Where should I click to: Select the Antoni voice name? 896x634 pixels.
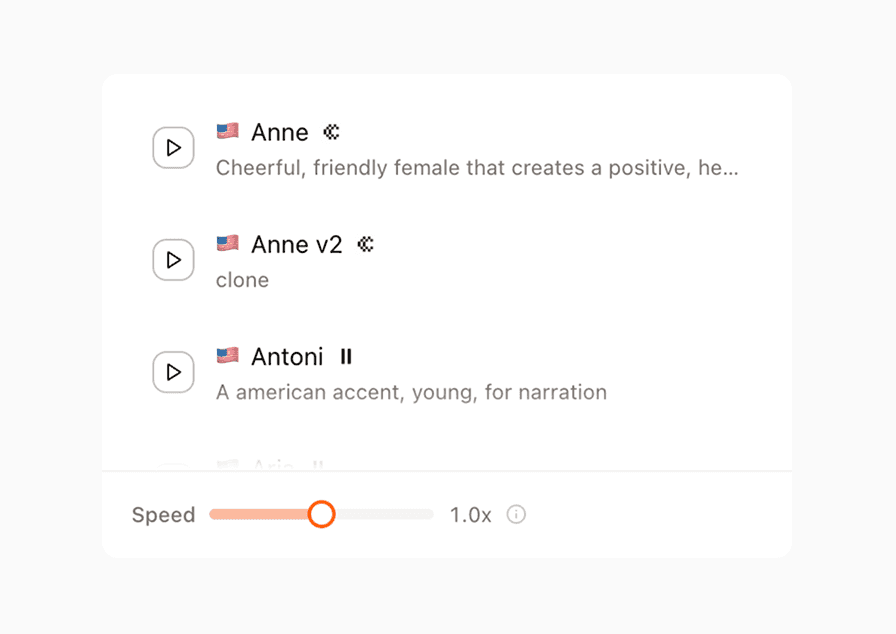(287, 356)
